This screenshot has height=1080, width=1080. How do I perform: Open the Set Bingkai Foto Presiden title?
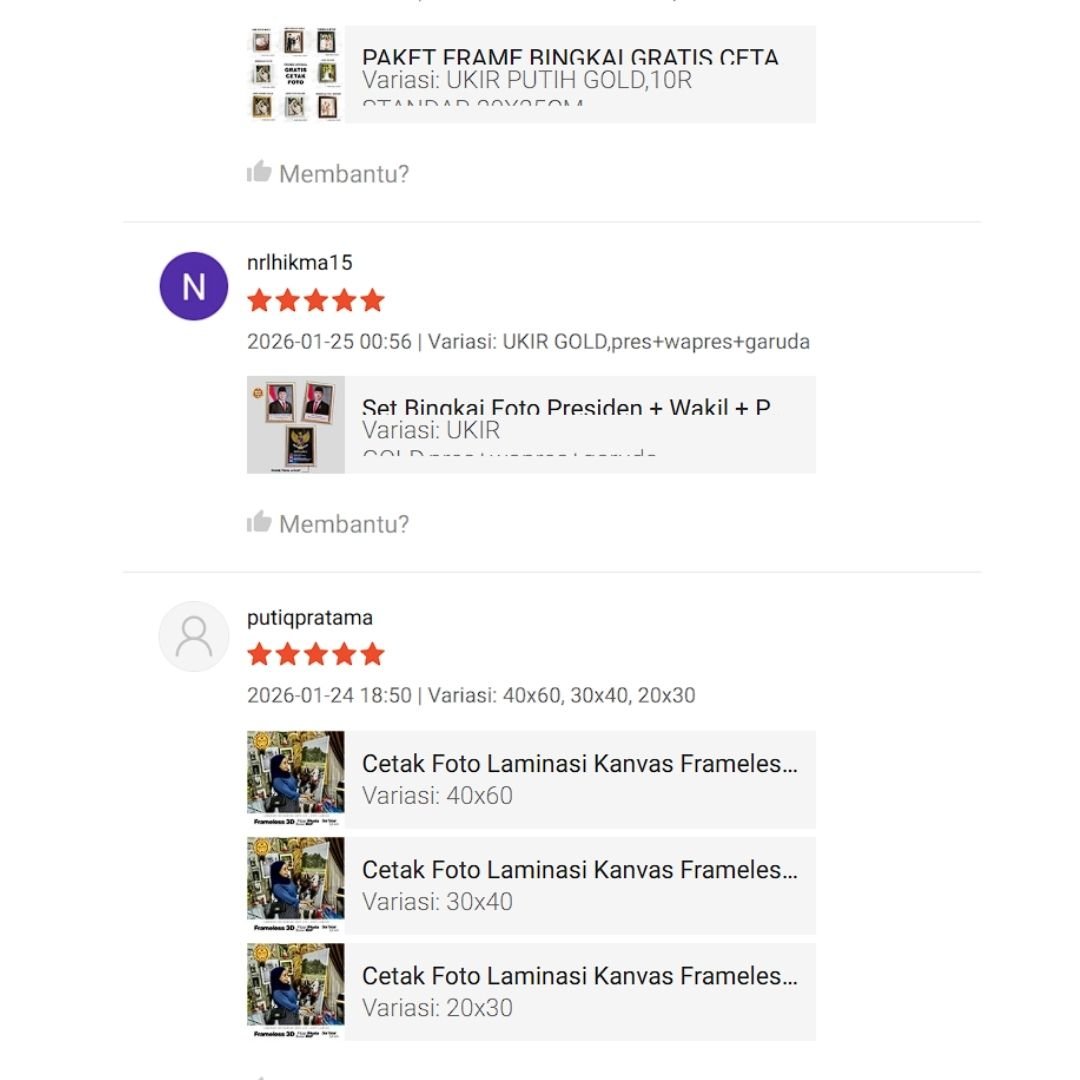coord(566,408)
